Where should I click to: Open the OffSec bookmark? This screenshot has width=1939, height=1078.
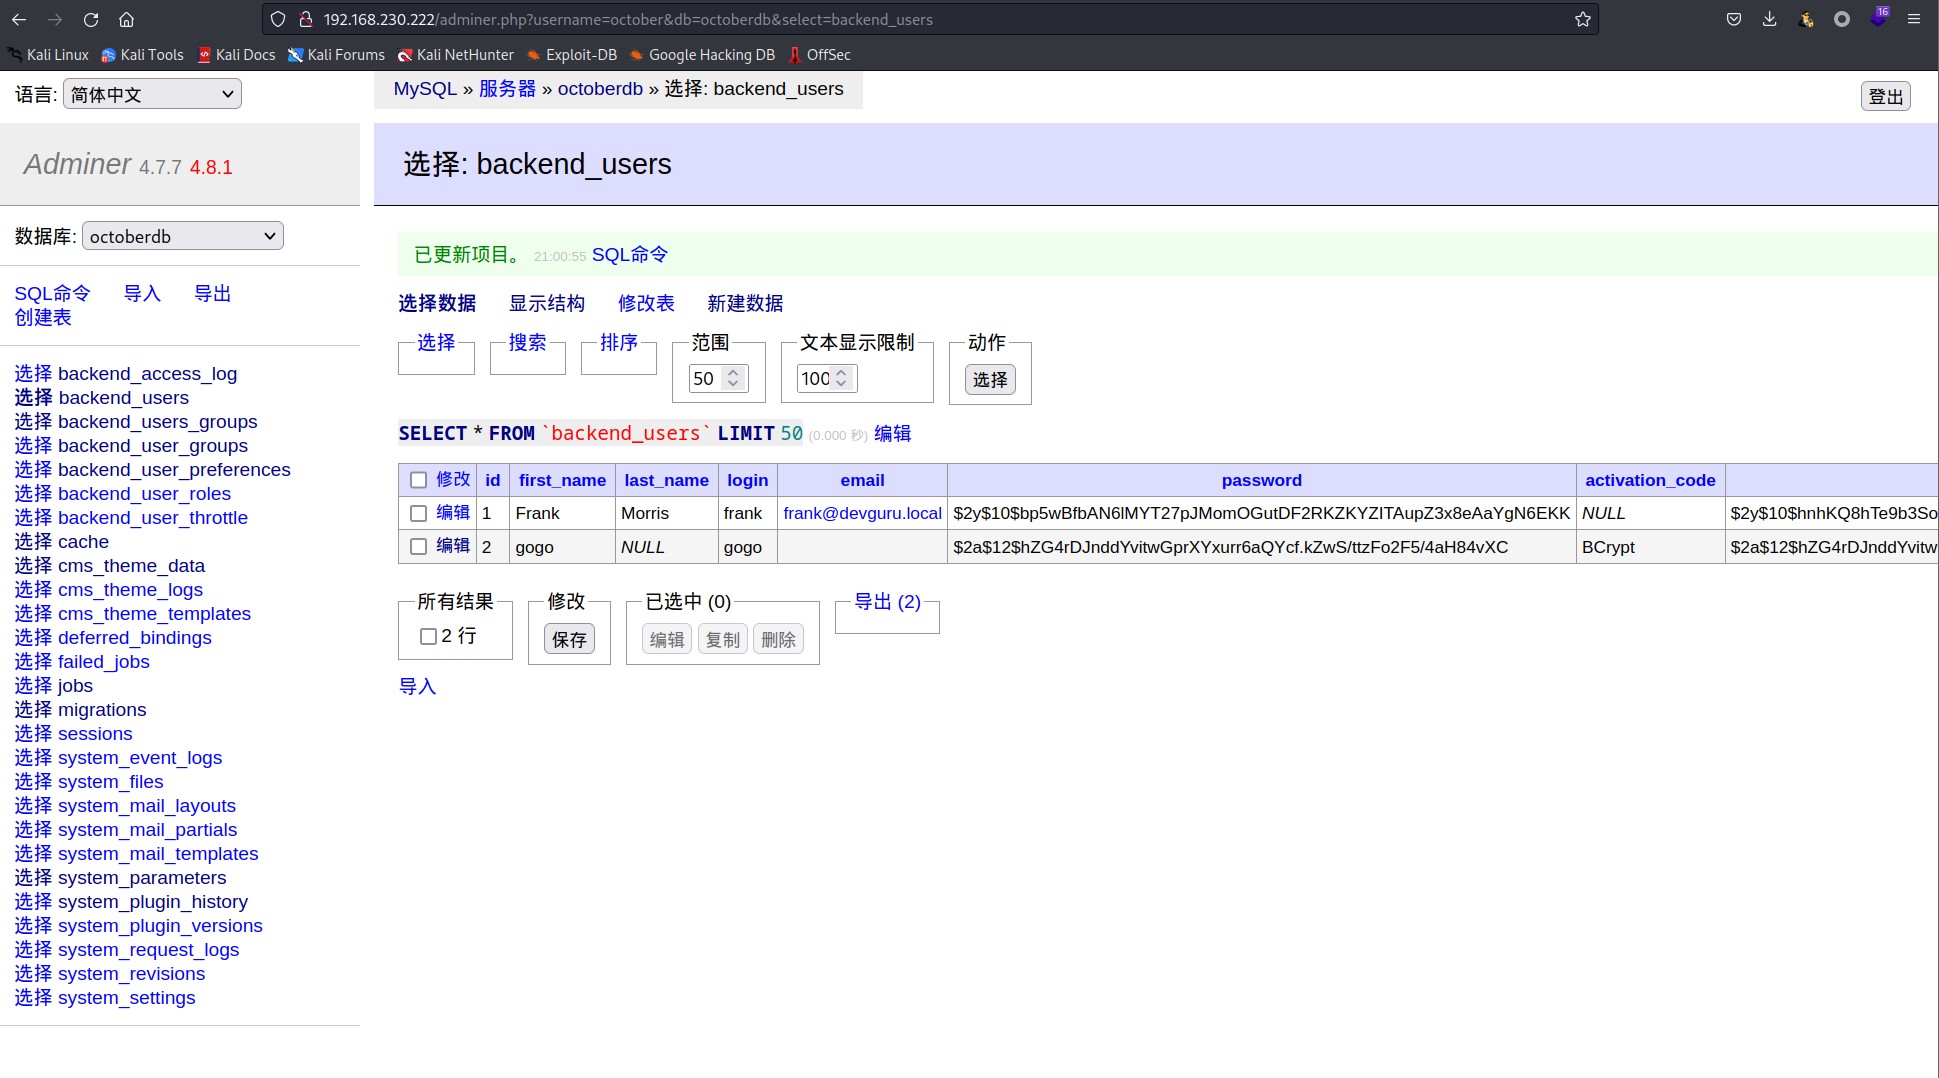coord(819,55)
